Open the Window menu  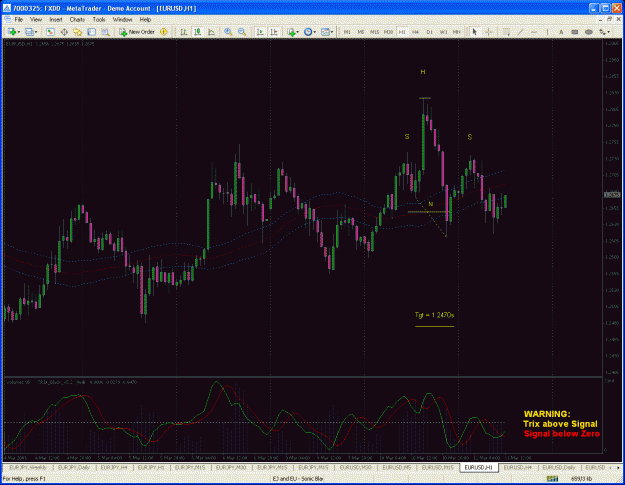point(122,19)
